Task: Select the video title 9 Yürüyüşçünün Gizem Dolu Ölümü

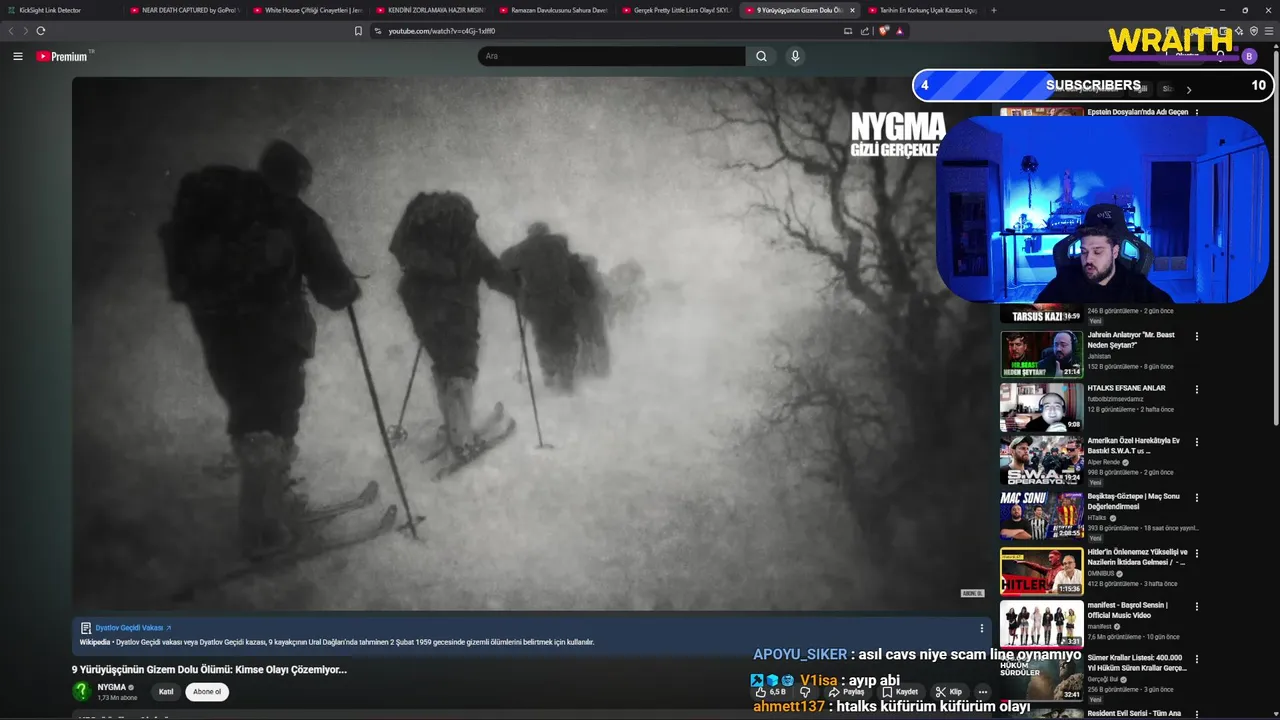Action: [x=209, y=669]
